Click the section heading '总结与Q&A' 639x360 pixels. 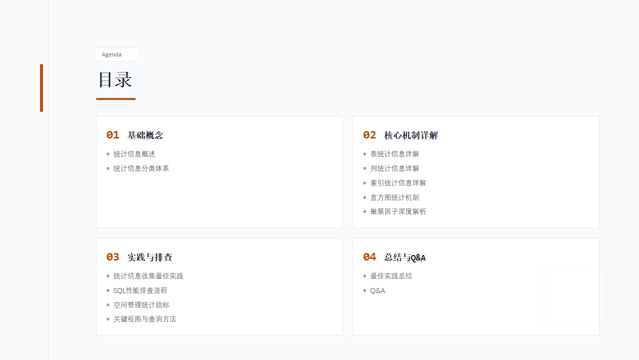pyautogui.click(x=405, y=257)
